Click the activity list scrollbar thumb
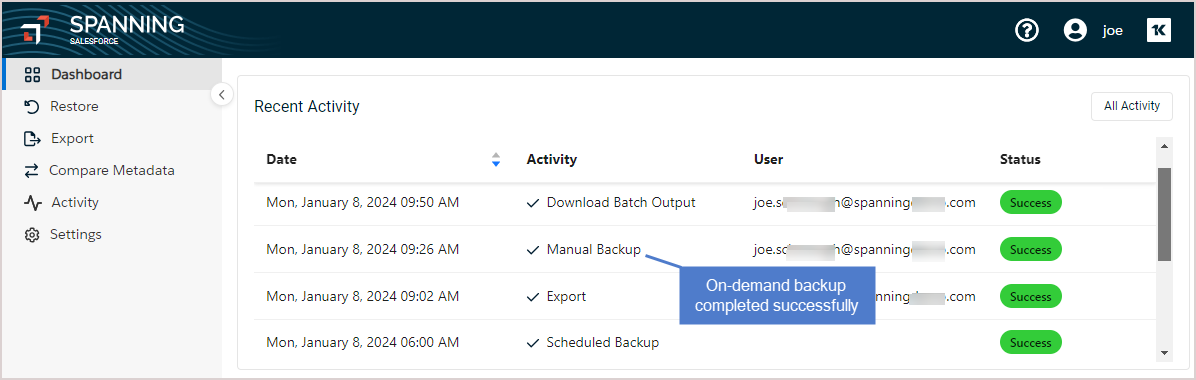This screenshot has height=380, width=1196. click(1164, 214)
